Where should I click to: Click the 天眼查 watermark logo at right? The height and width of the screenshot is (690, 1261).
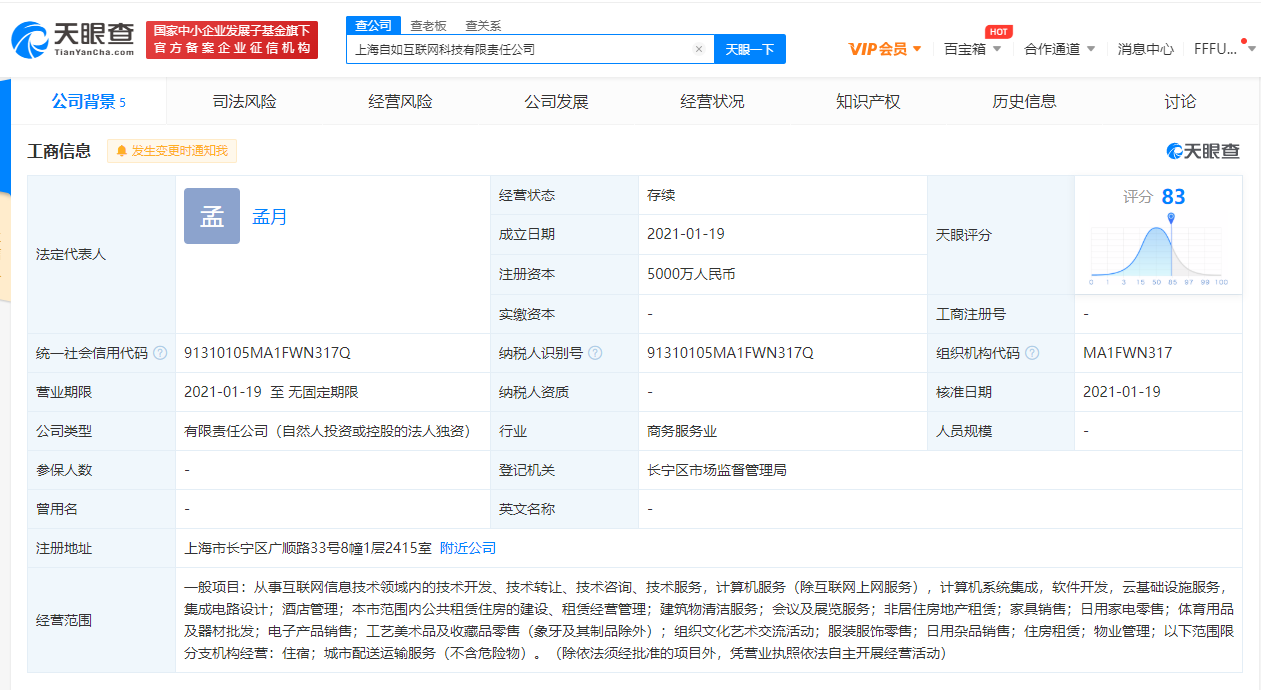(x=1203, y=151)
